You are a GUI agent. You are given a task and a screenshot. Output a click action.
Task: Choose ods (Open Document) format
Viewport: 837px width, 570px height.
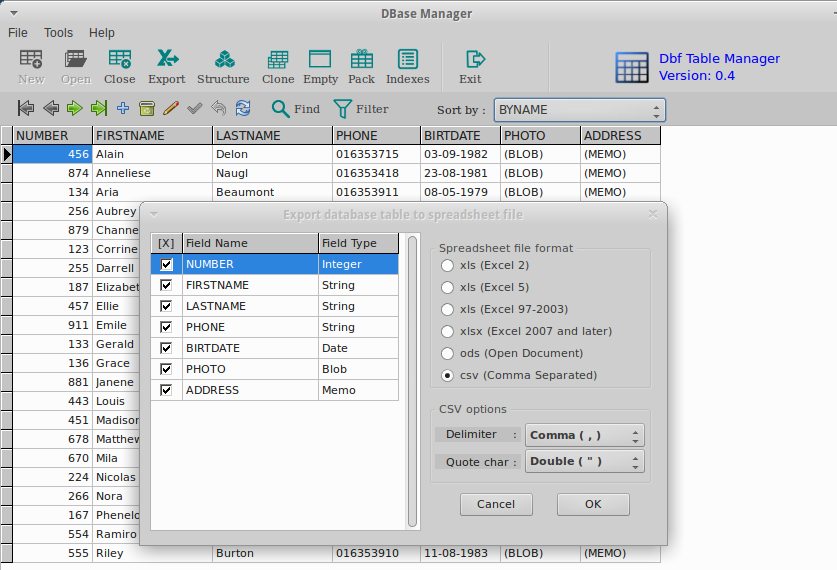[x=448, y=353]
